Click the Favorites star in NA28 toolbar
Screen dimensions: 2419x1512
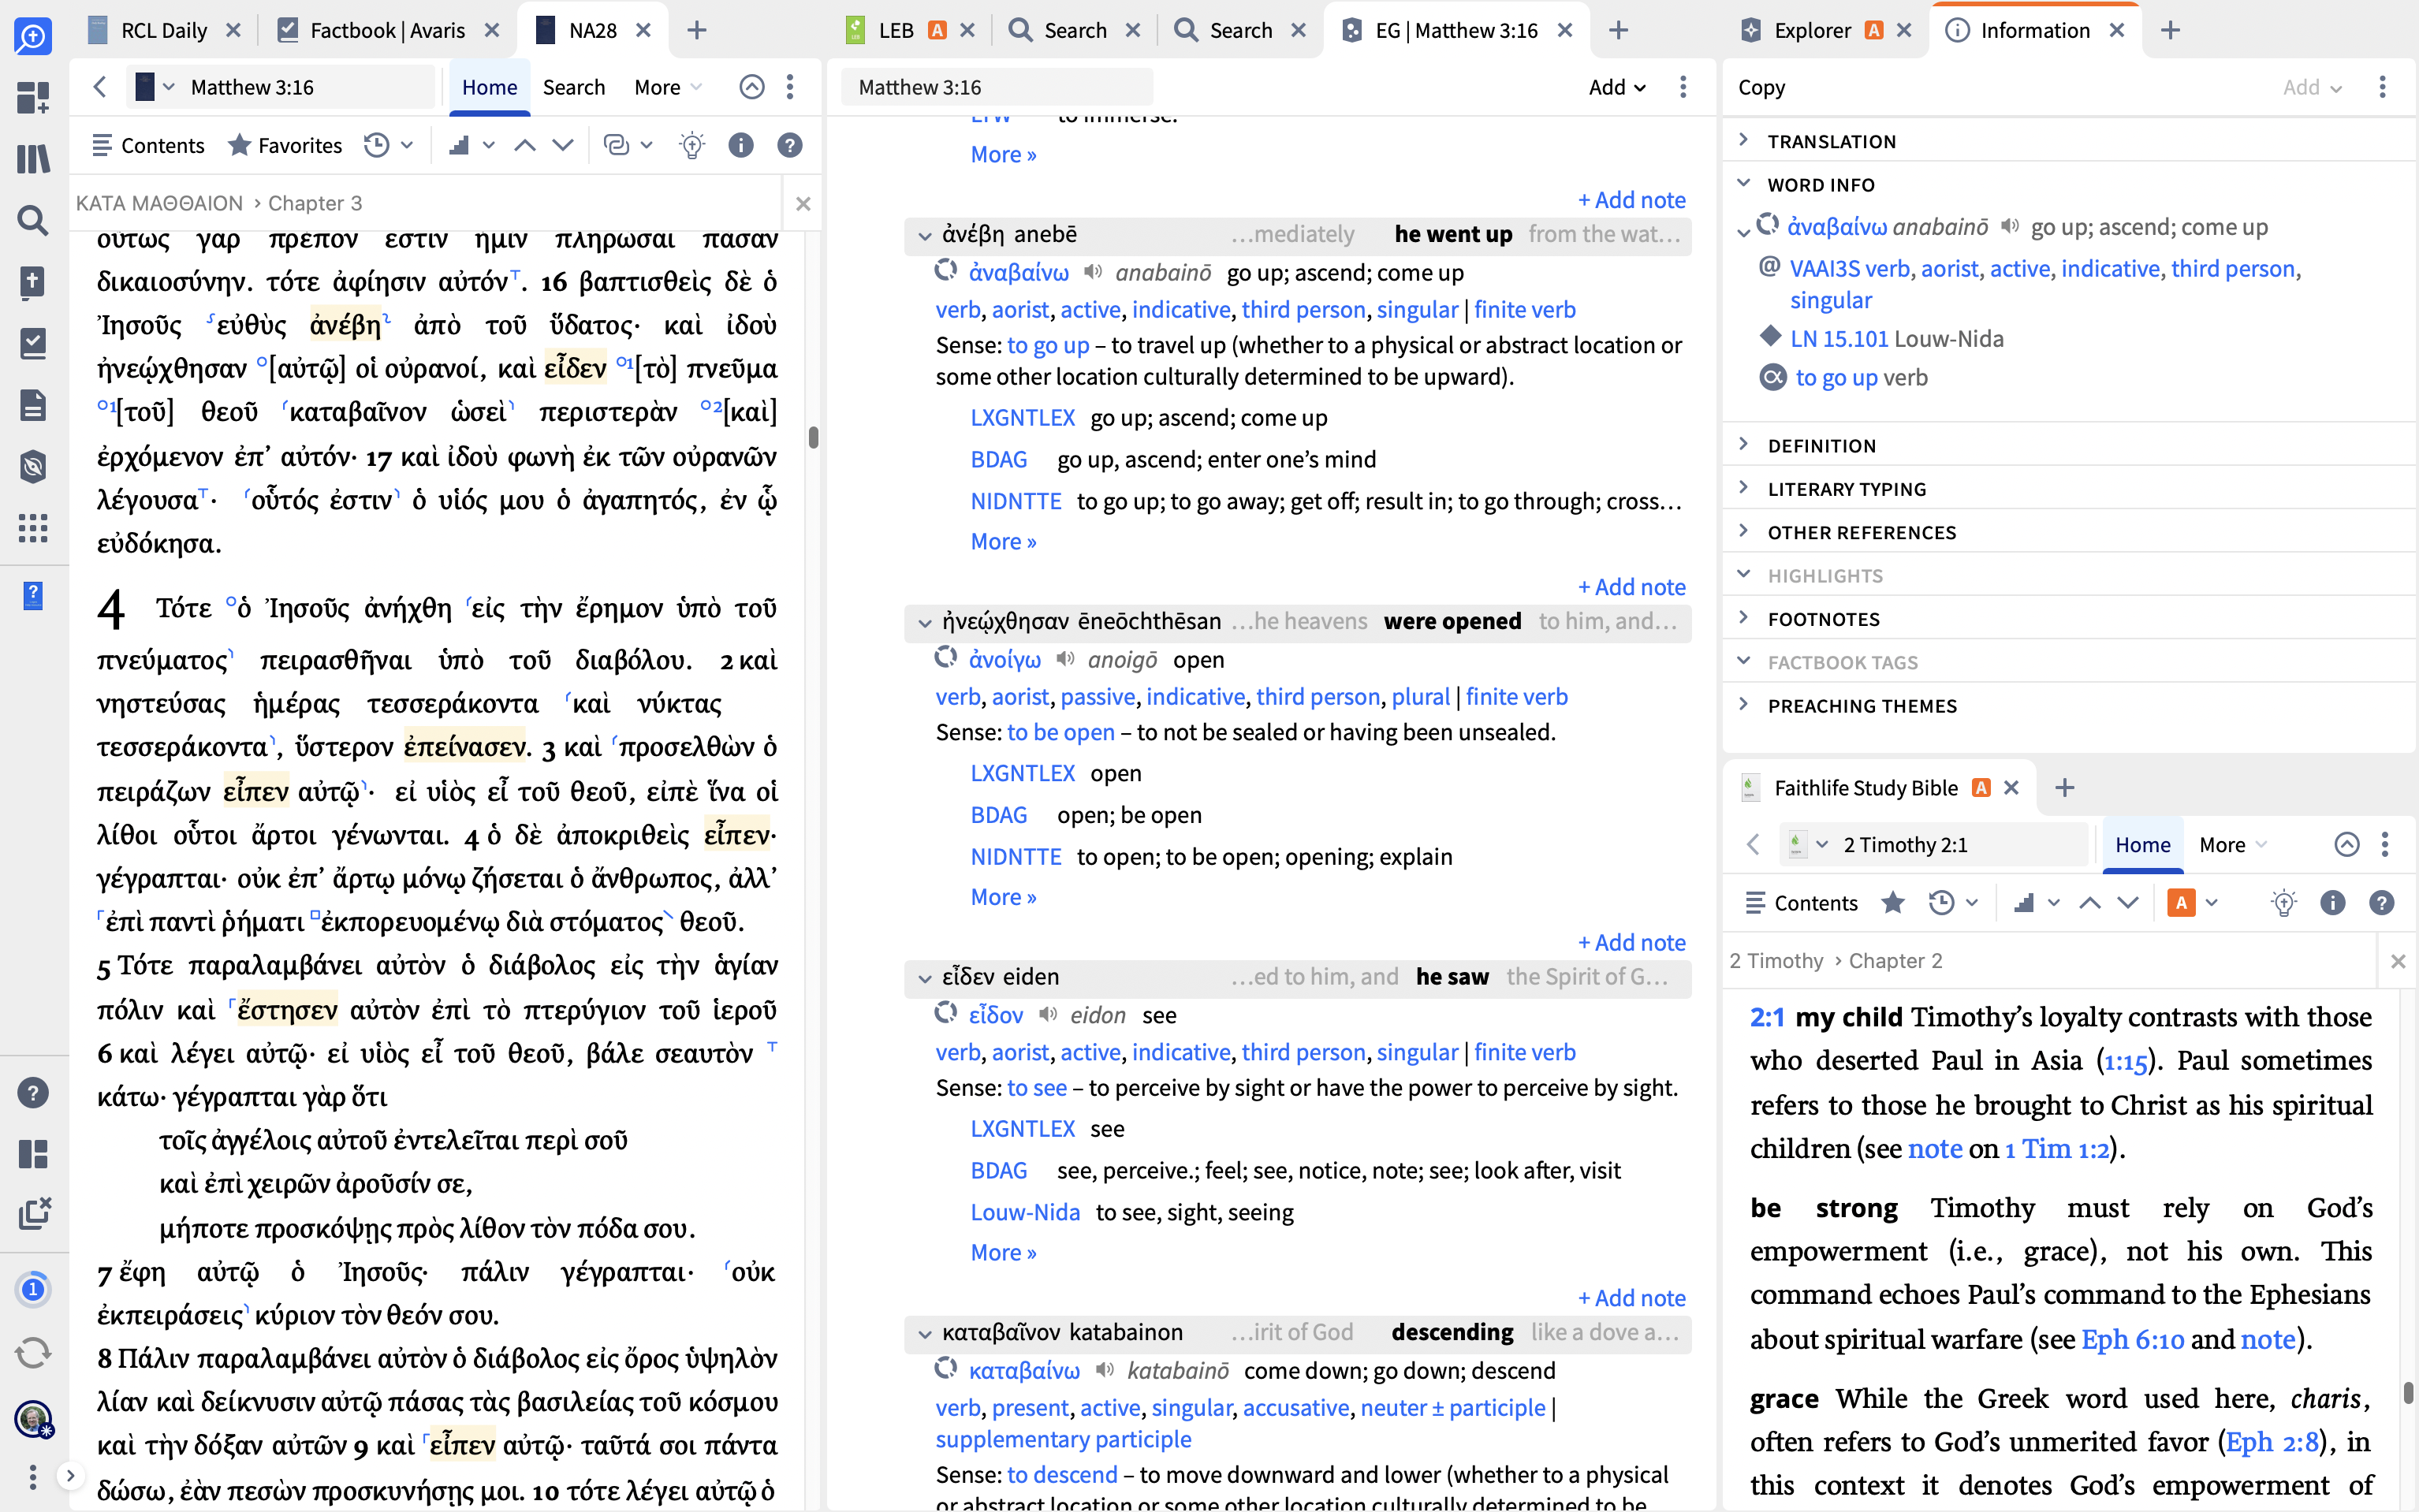(x=239, y=146)
